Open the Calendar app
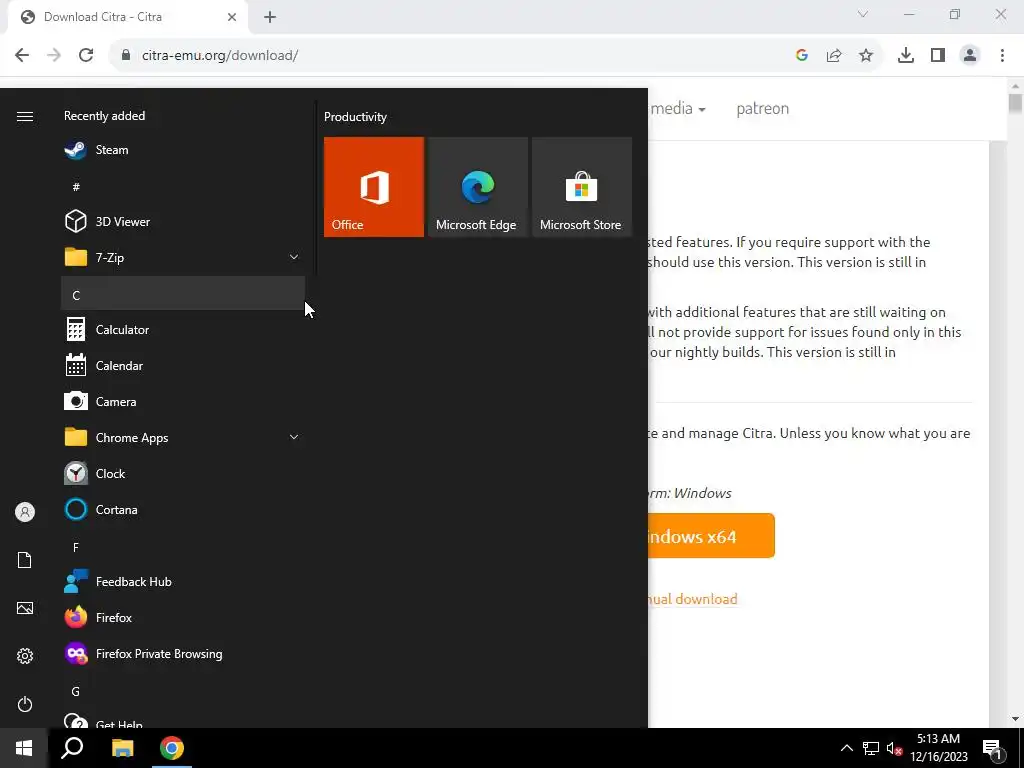 point(183,366)
